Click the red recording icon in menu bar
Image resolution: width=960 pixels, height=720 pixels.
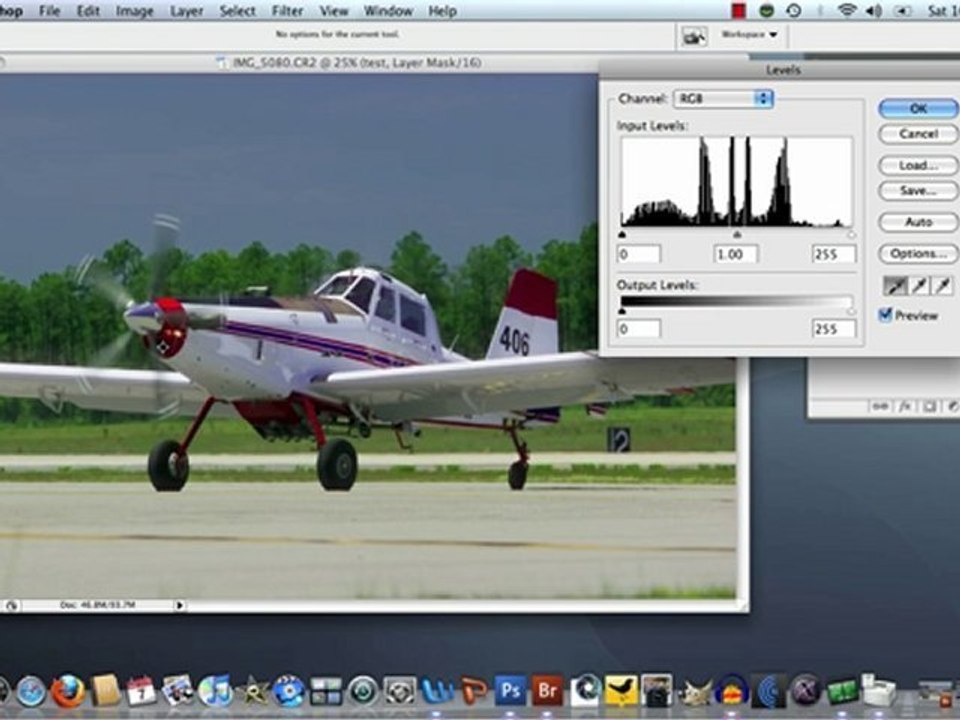coord(739,10)
